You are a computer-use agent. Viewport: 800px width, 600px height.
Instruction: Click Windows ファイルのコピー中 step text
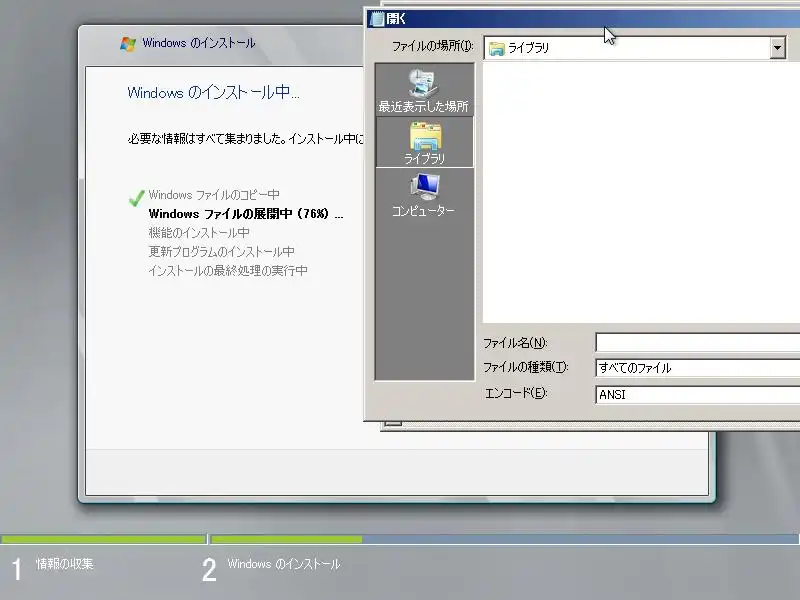pyautogui.click(x=214, y=195)
